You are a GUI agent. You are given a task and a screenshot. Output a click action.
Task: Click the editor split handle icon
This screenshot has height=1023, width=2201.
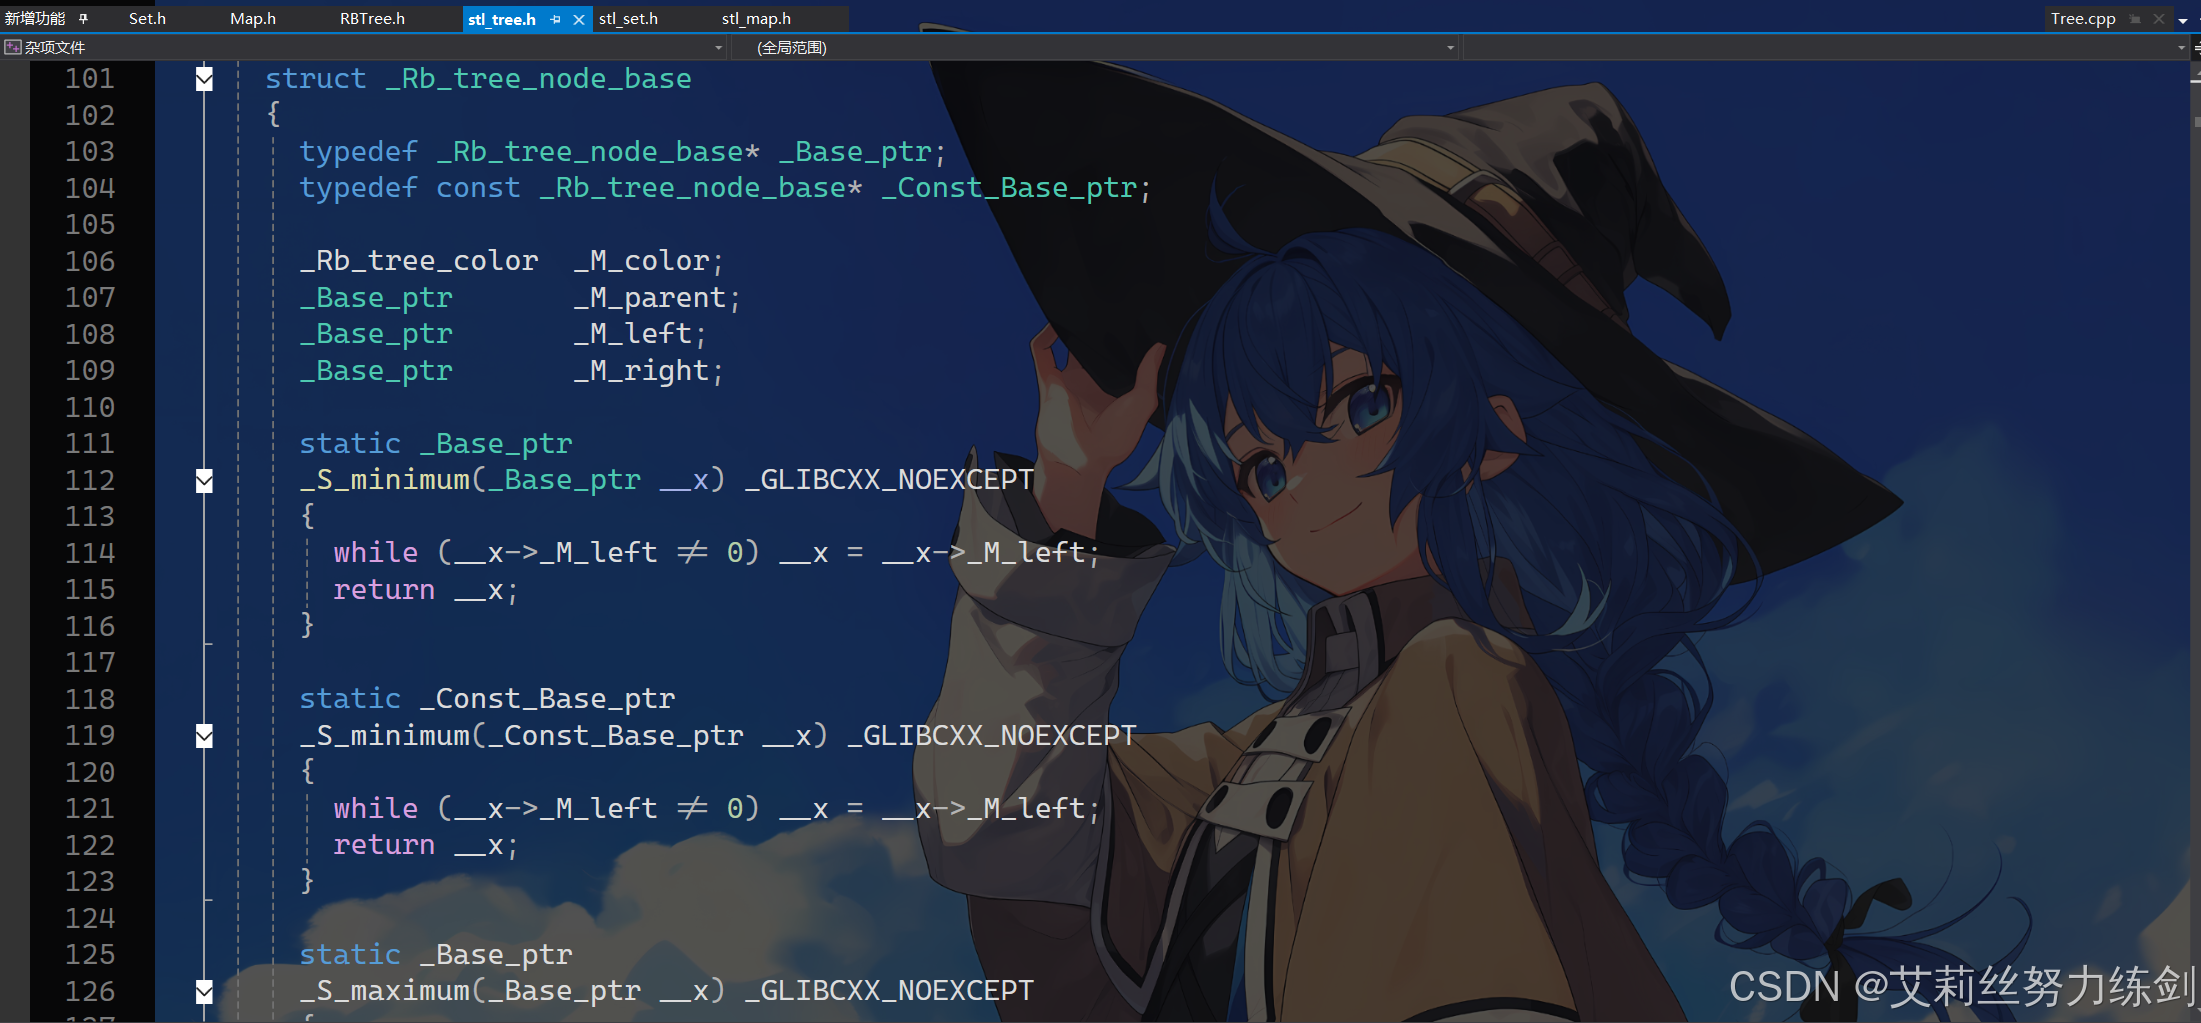click(x=2196, y=47)
